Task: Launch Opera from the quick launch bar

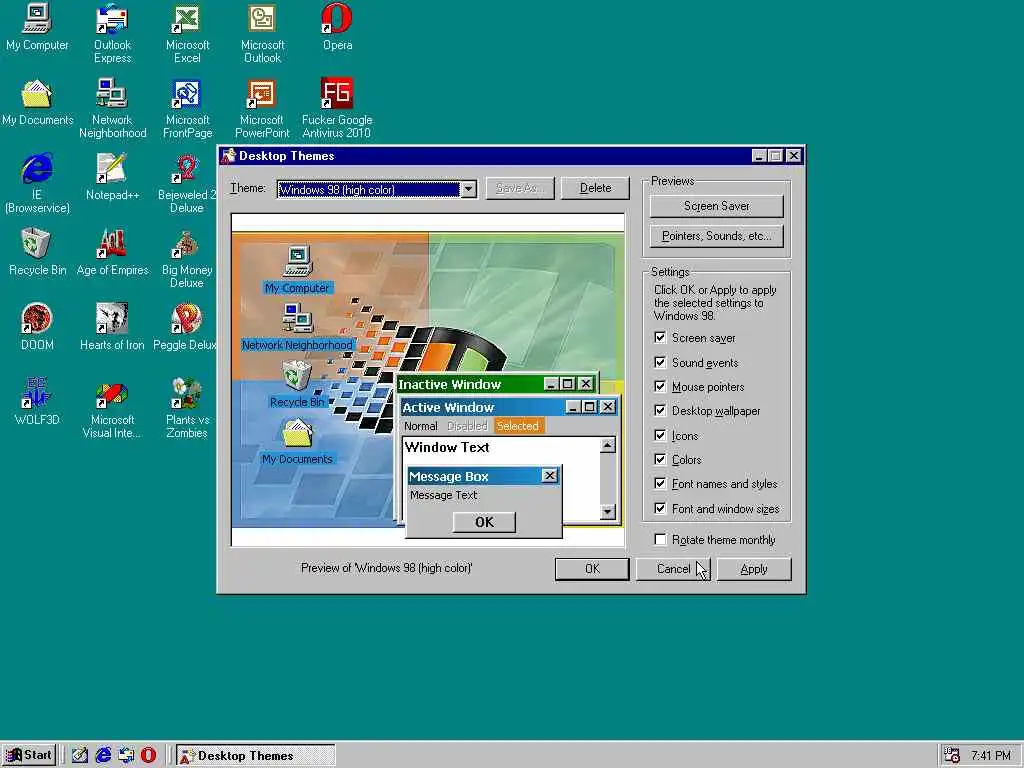Action: [x=149, y=756]
